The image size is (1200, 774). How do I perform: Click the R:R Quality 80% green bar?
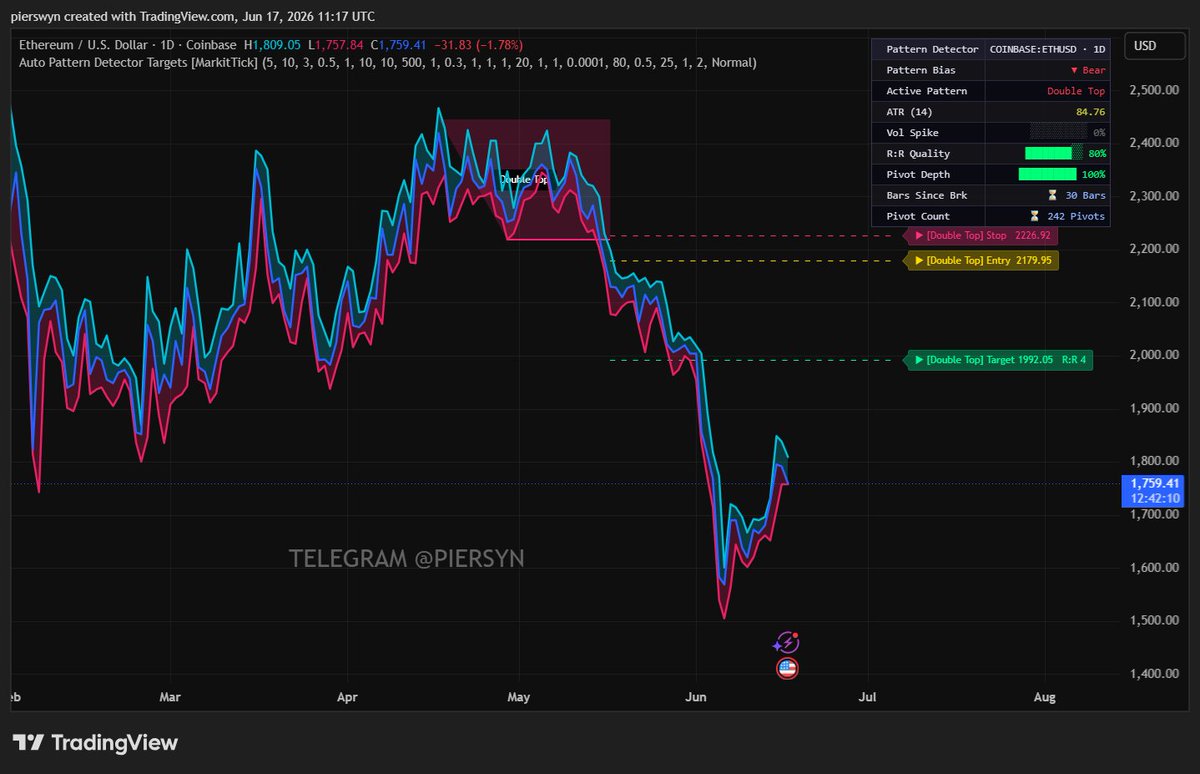(1054, 154)
